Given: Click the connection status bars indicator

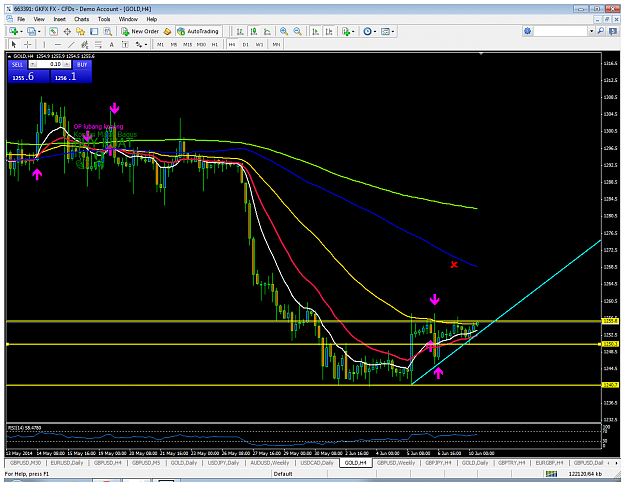Looking at the screenshot, I should (551, 474).
